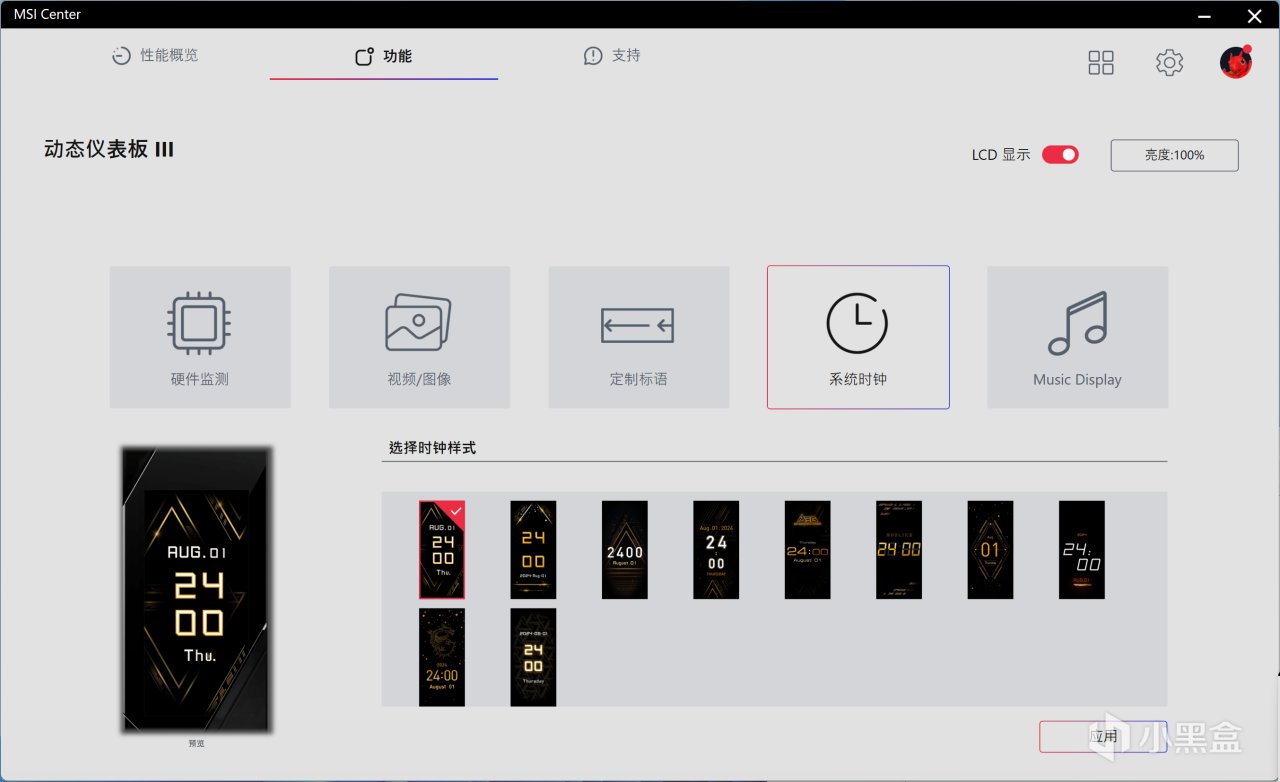The height and width of the screenshot is (782, 1280).
Task: Choose the clock style with large 01 in diamond
Action: click(x=990, y=550)
